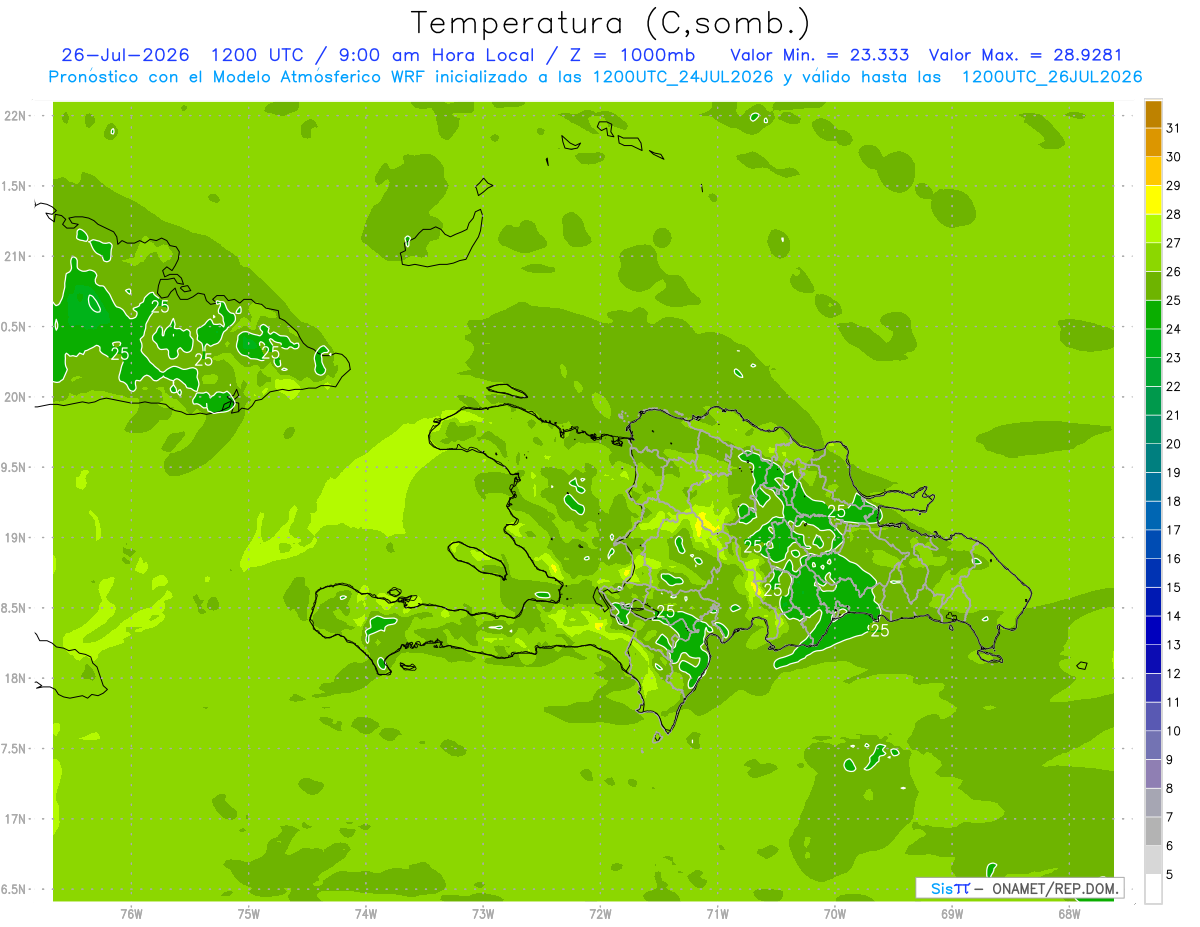Click the 'ONAMET/REP.DOM.' credit label
The image size is (1200, 927).
click(x=1055, y=888)
